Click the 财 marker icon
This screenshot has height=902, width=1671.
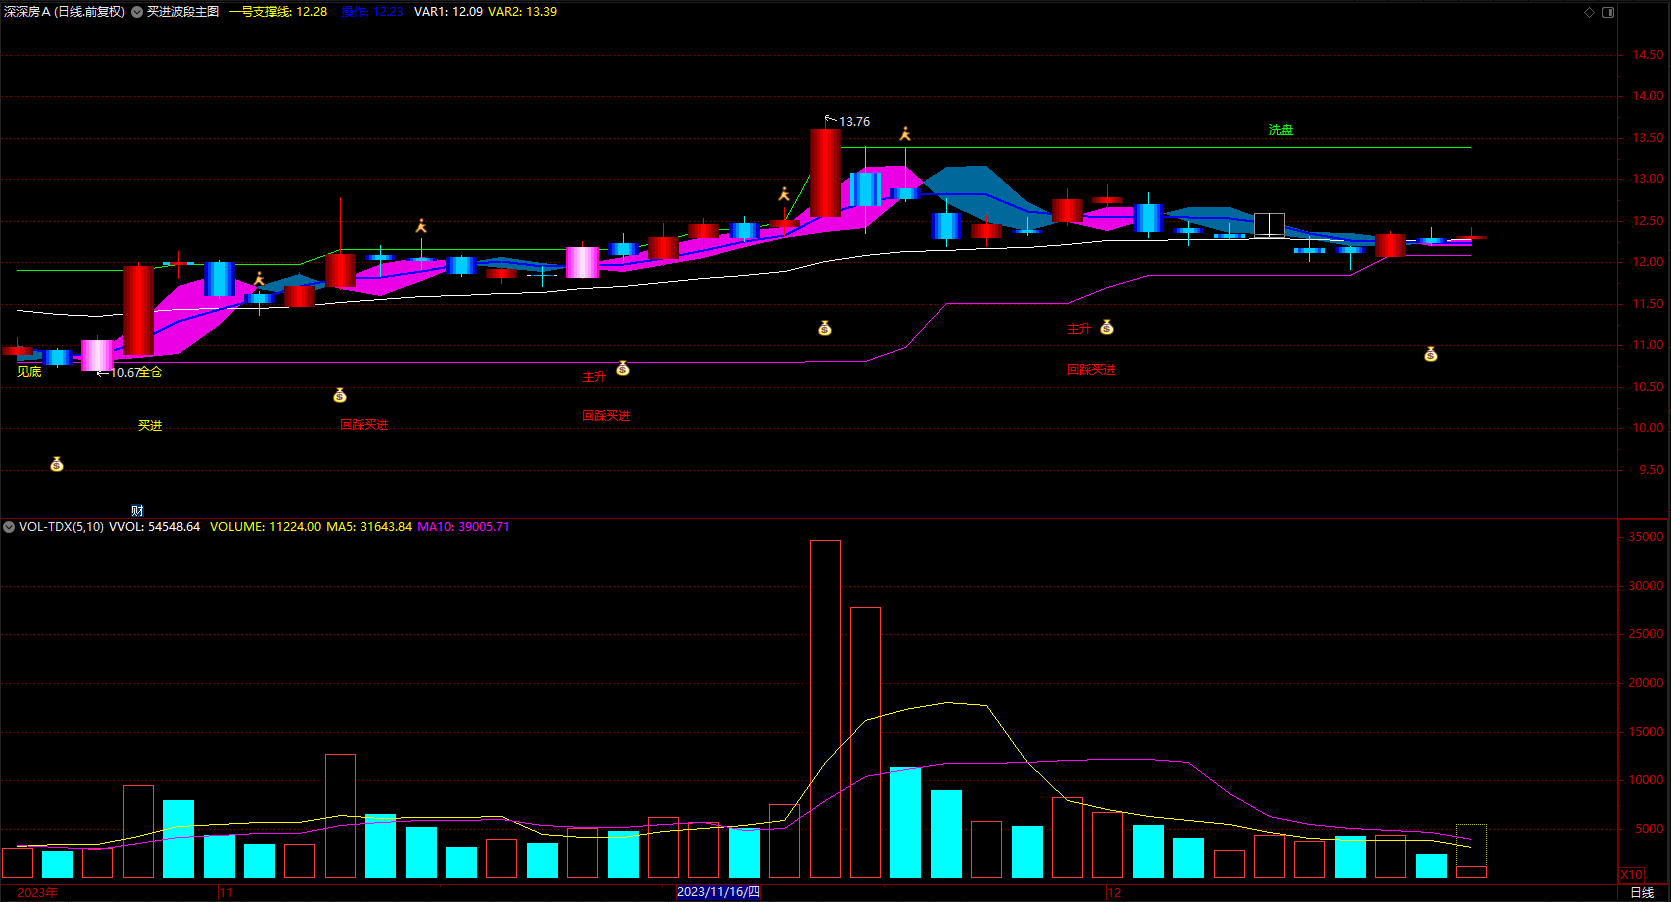(137, 511)
